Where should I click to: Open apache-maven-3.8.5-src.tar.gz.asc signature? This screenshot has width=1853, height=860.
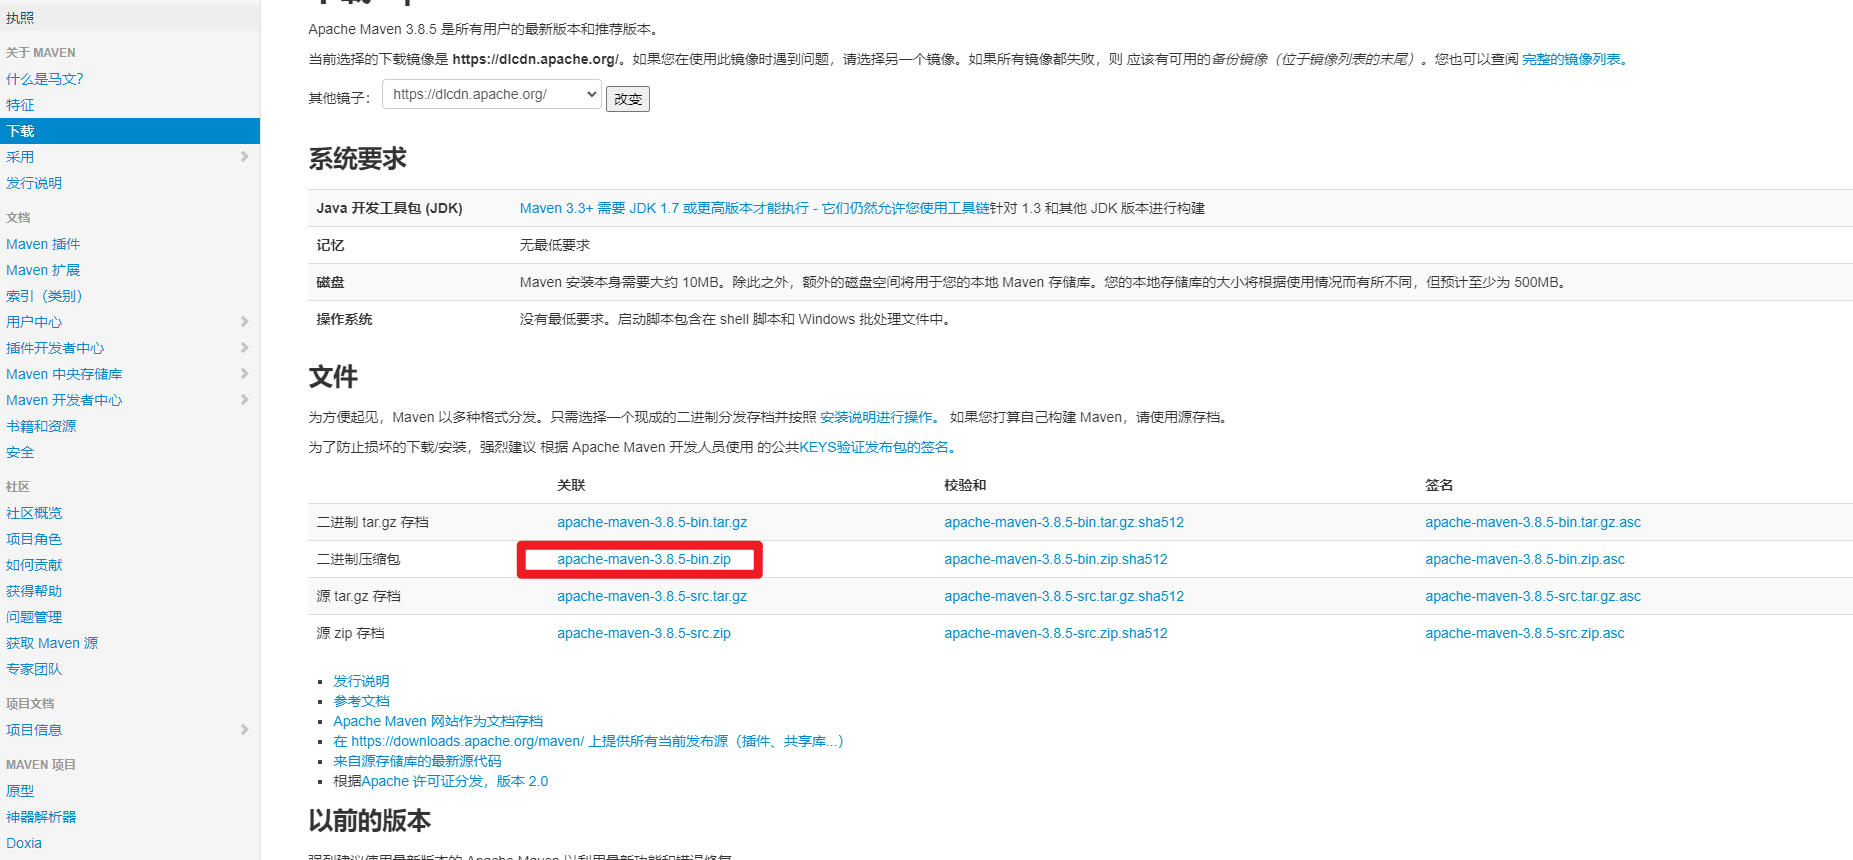[1533, 596]
